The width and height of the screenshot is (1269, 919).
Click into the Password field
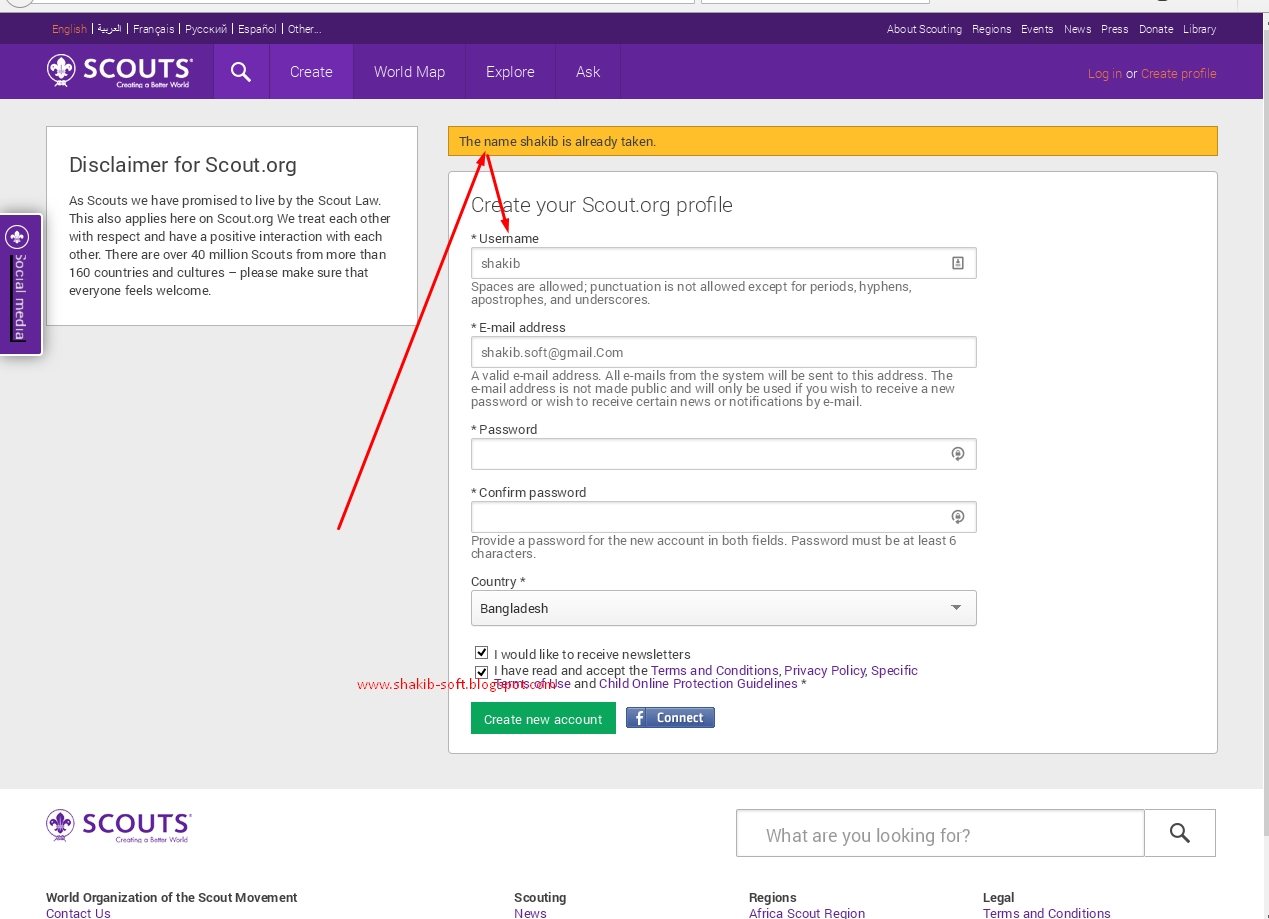(x=723, y=454)
